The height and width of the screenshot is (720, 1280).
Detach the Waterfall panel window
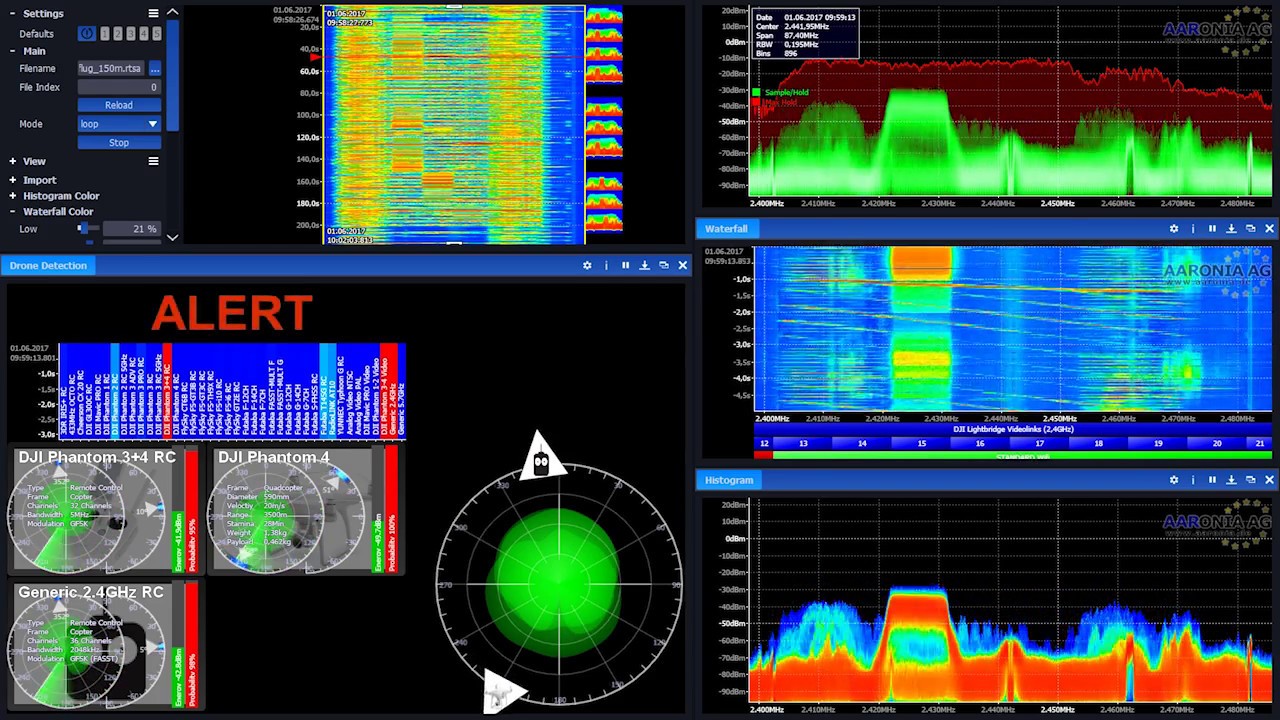coord(1250,229)
